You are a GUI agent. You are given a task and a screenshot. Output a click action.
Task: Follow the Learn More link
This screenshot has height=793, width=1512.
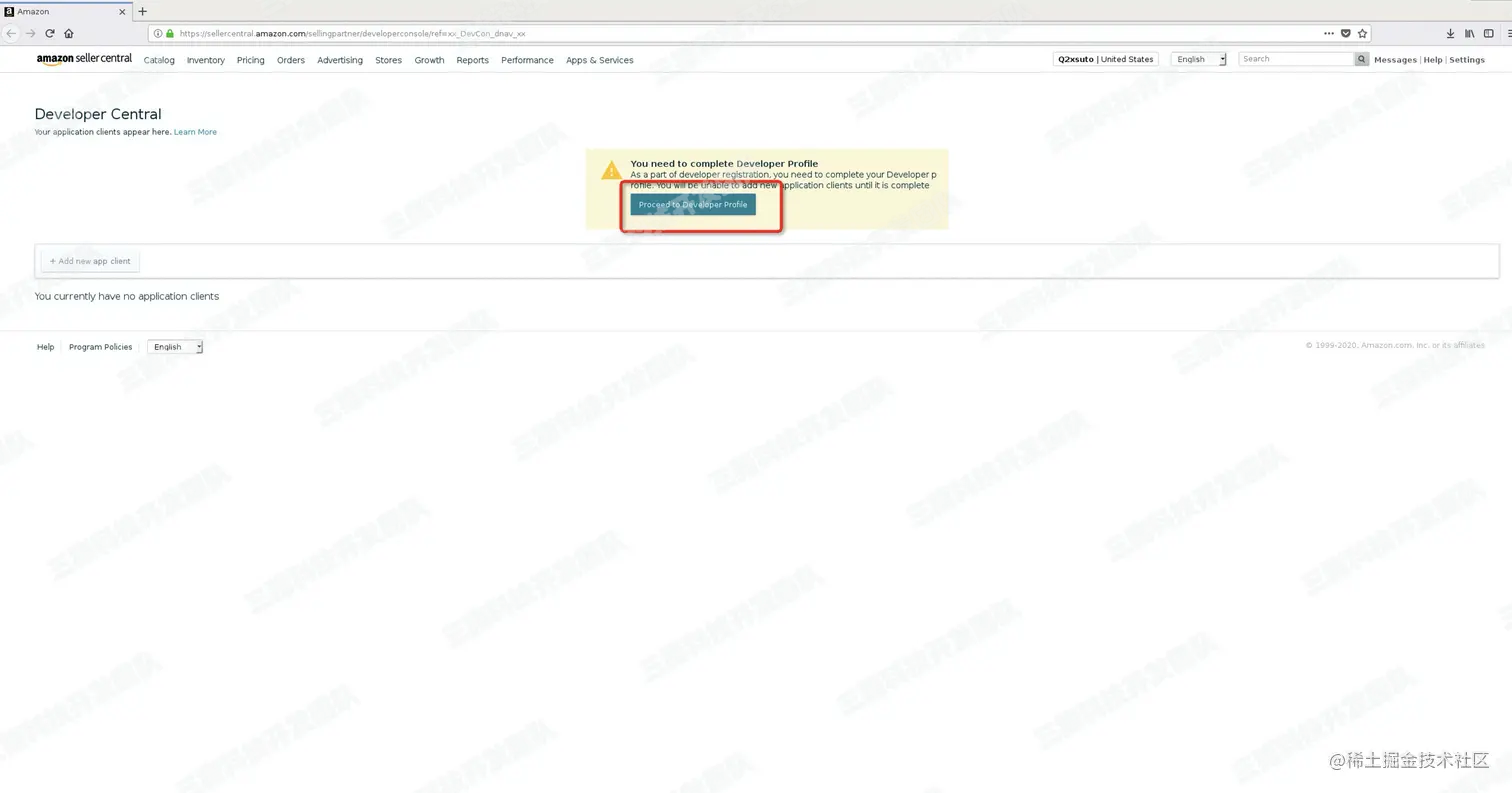pyautogui.click(x=195, y=132)
